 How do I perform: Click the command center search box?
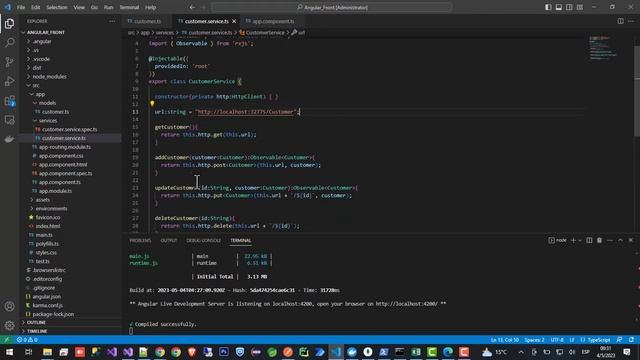[331, 7]
